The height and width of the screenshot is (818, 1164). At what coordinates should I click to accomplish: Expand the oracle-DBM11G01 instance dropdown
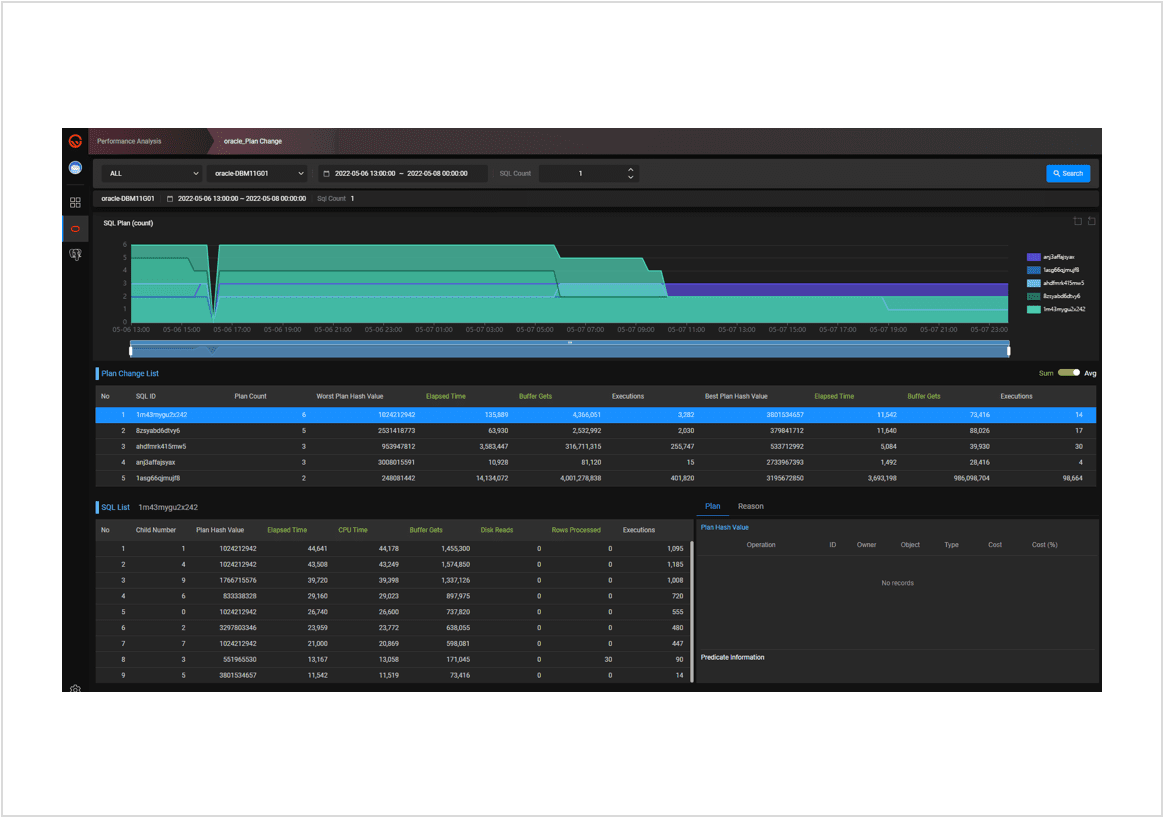[x=258, y=173]
